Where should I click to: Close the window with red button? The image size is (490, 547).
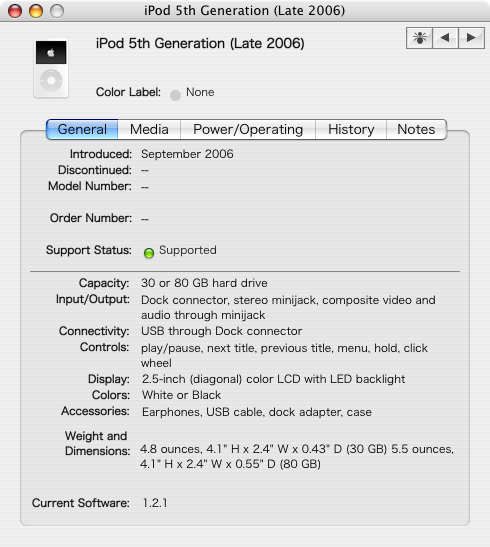point(15,11)
